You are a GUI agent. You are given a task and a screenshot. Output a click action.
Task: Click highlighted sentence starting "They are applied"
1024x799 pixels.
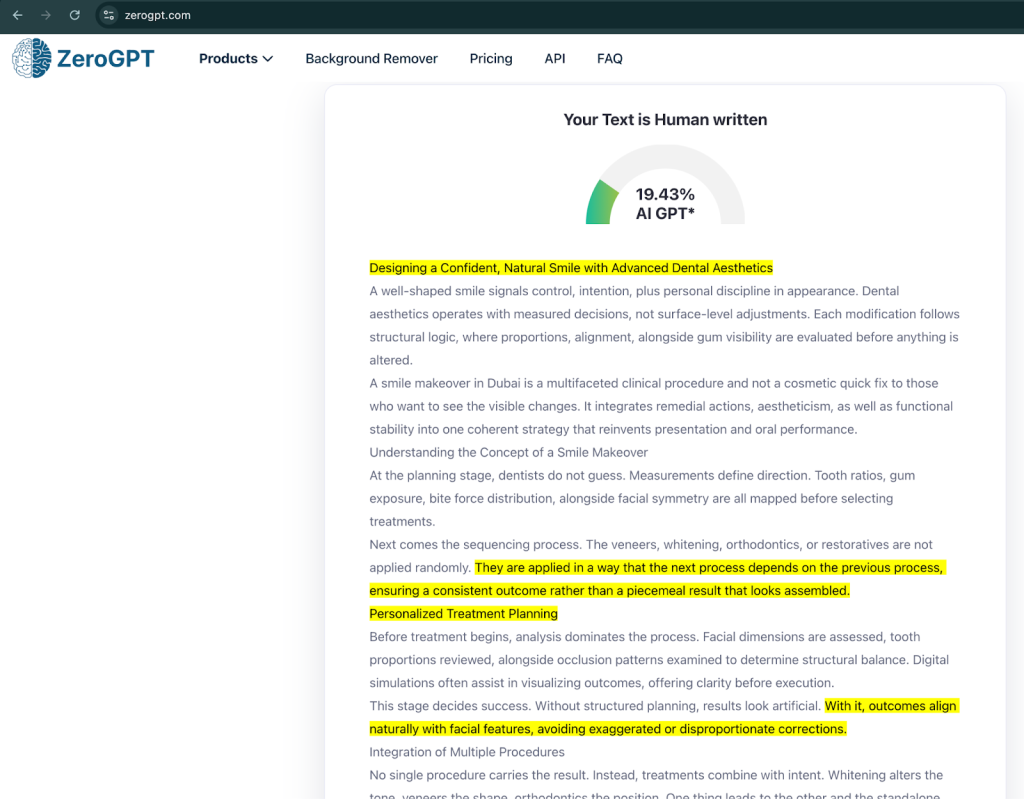[x=709, y=568]
